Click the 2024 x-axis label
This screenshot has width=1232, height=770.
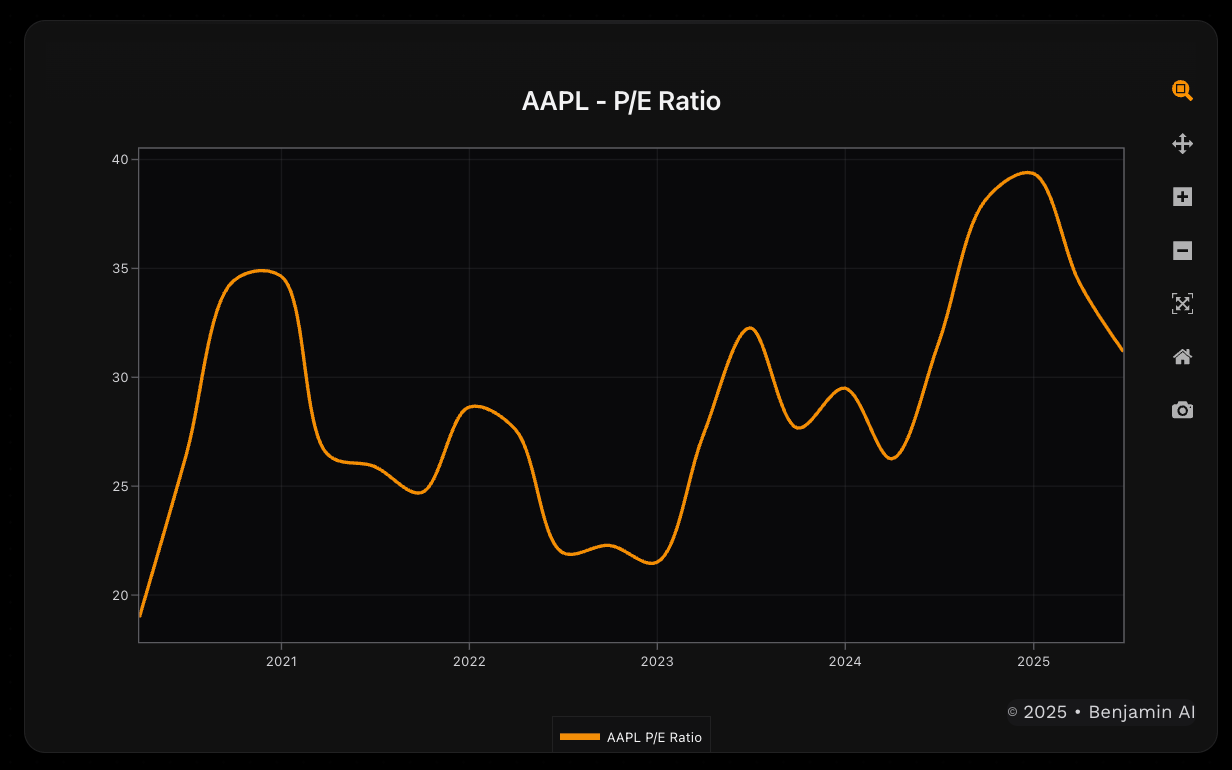point(845,661)
